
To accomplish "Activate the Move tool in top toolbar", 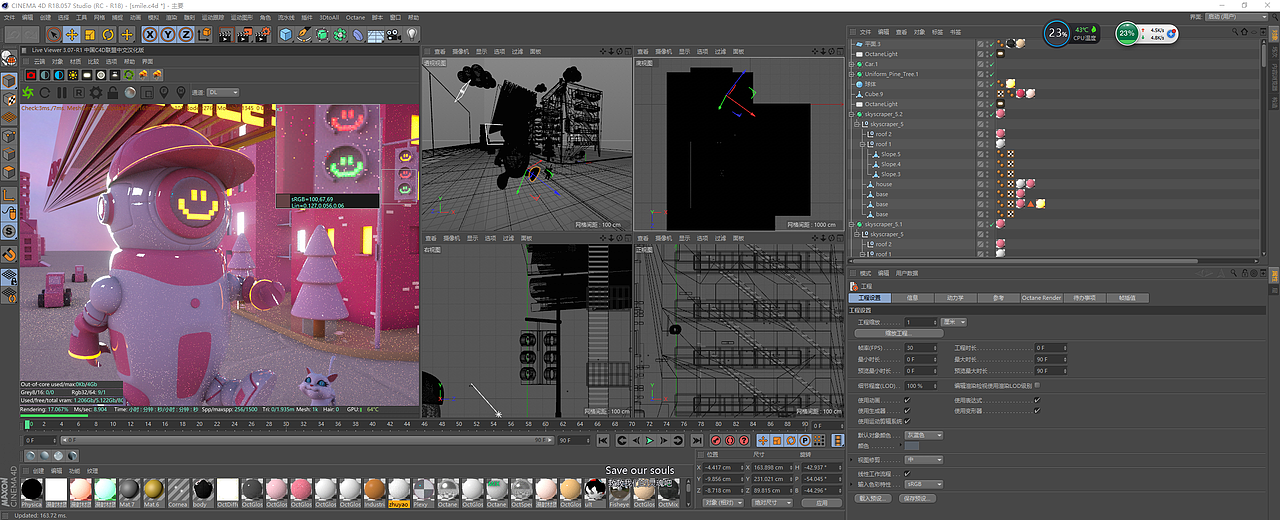I will tap(72, 35).
